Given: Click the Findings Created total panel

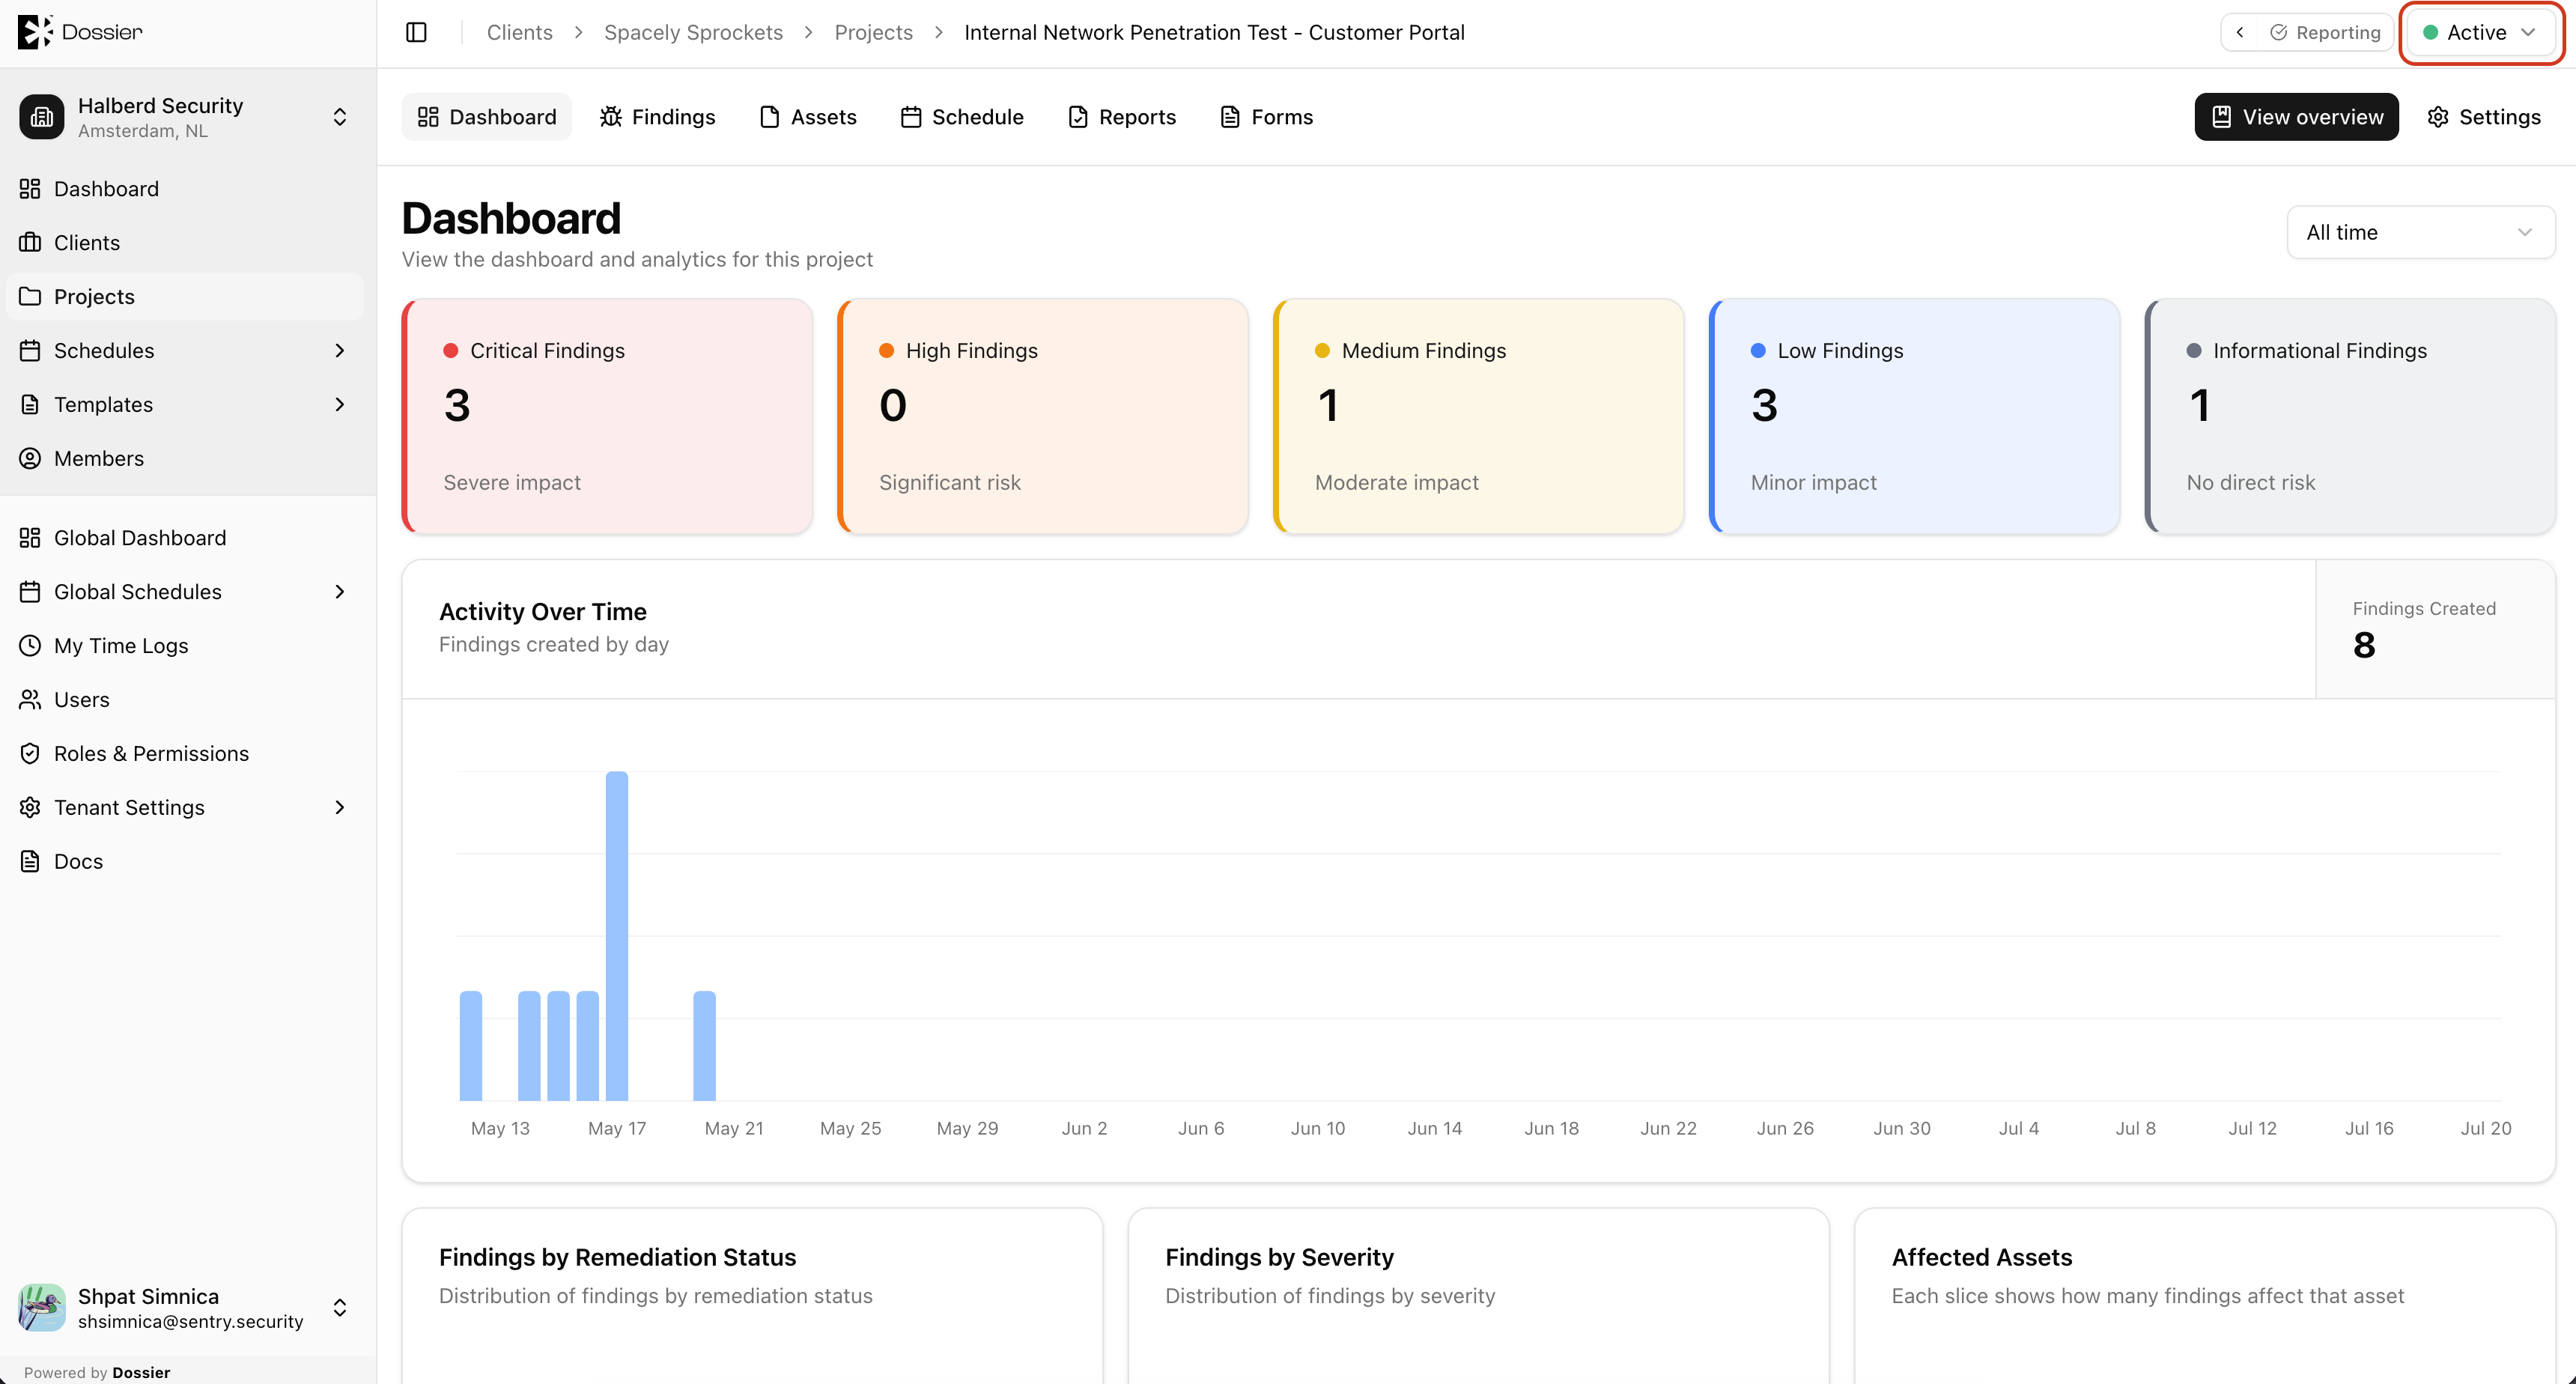Looking at the screenshot, I should click(x=2435, y=629).
